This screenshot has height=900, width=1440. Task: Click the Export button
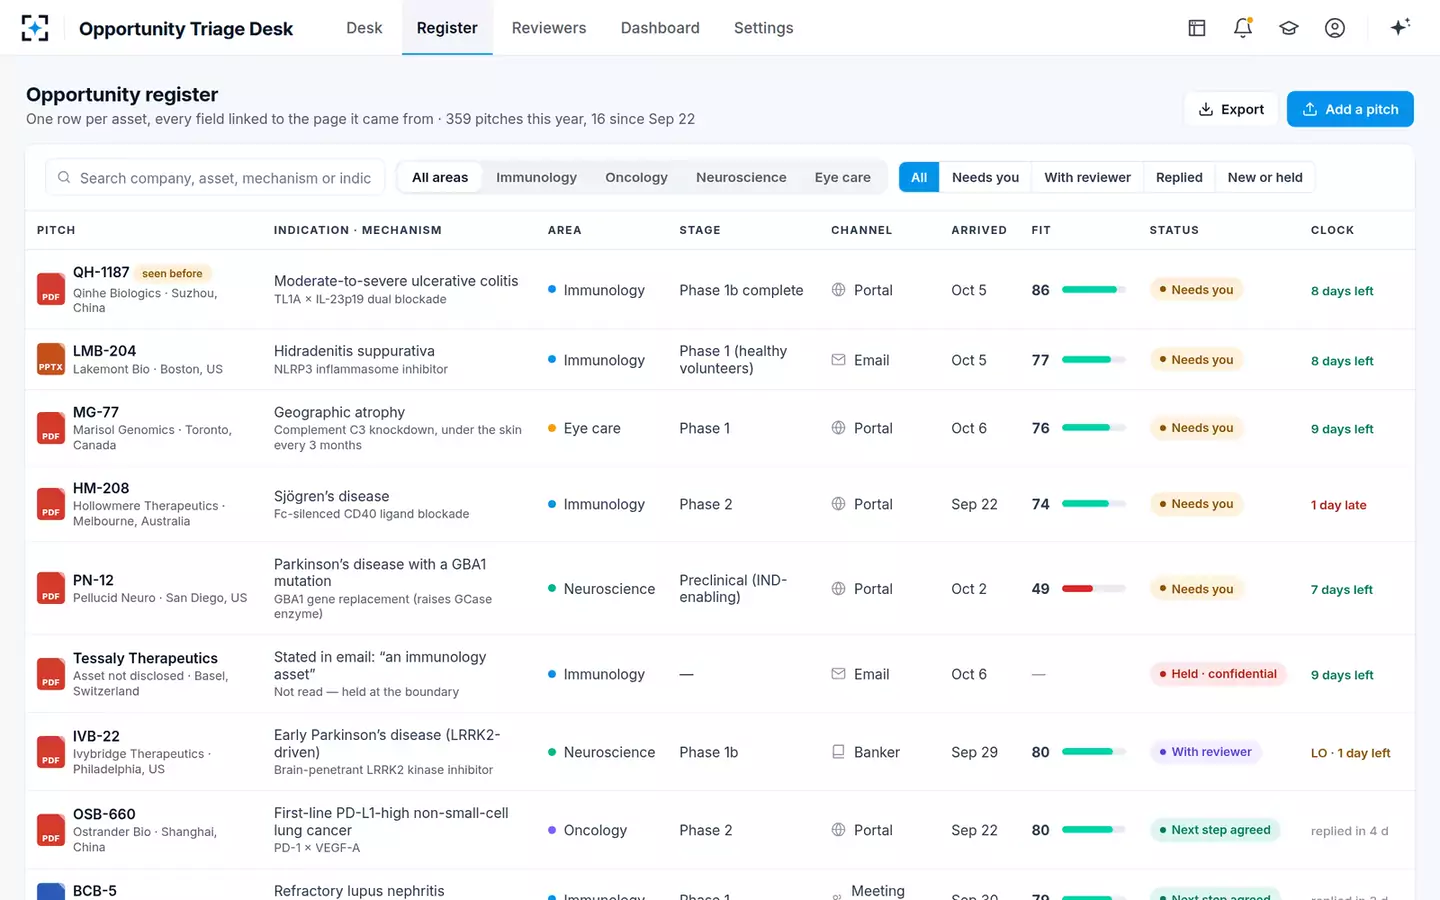[x=1231, y=109]
